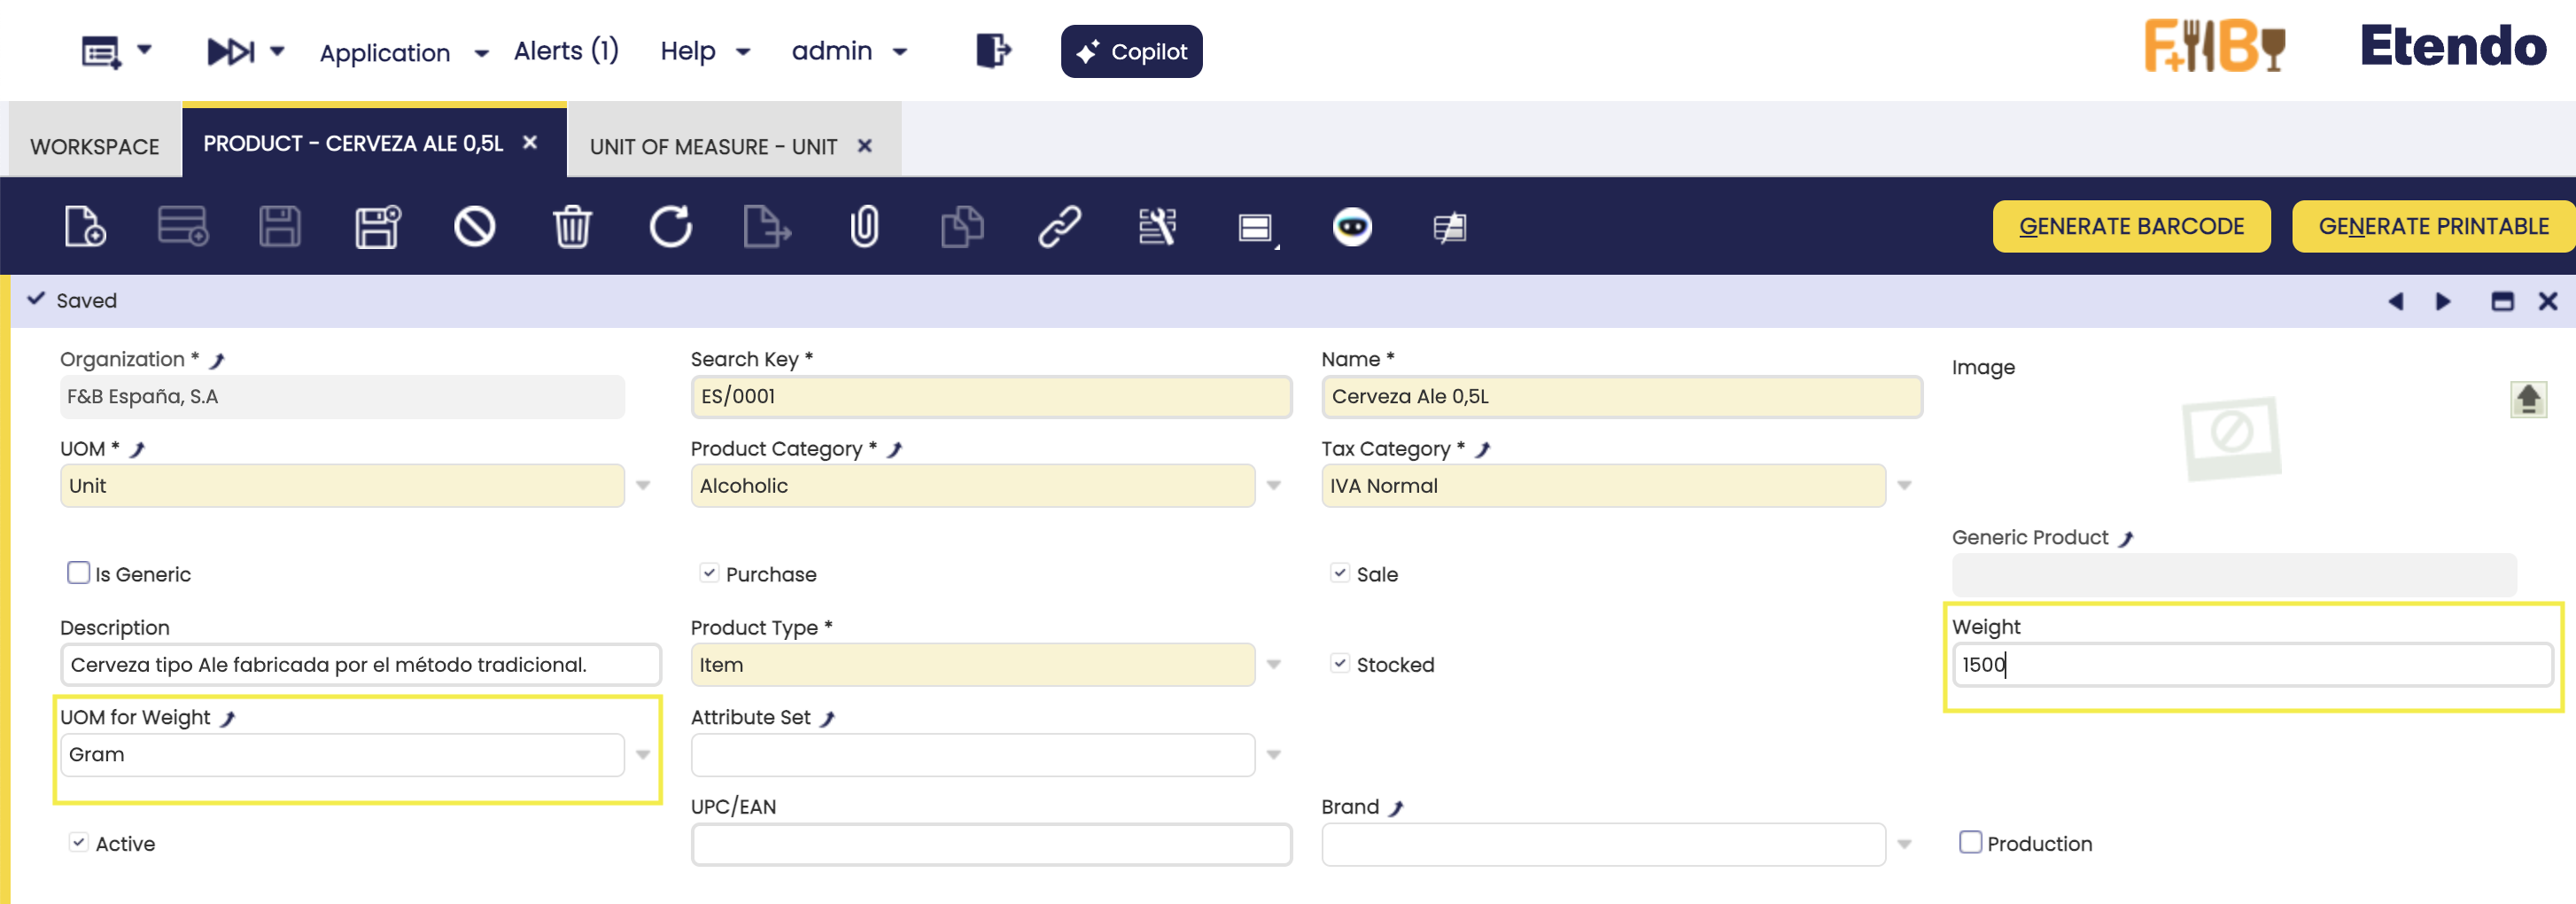2576x904 pixels.
Task: Switch to the Unit of Measure - Unit tab
Action: [713, 147]
